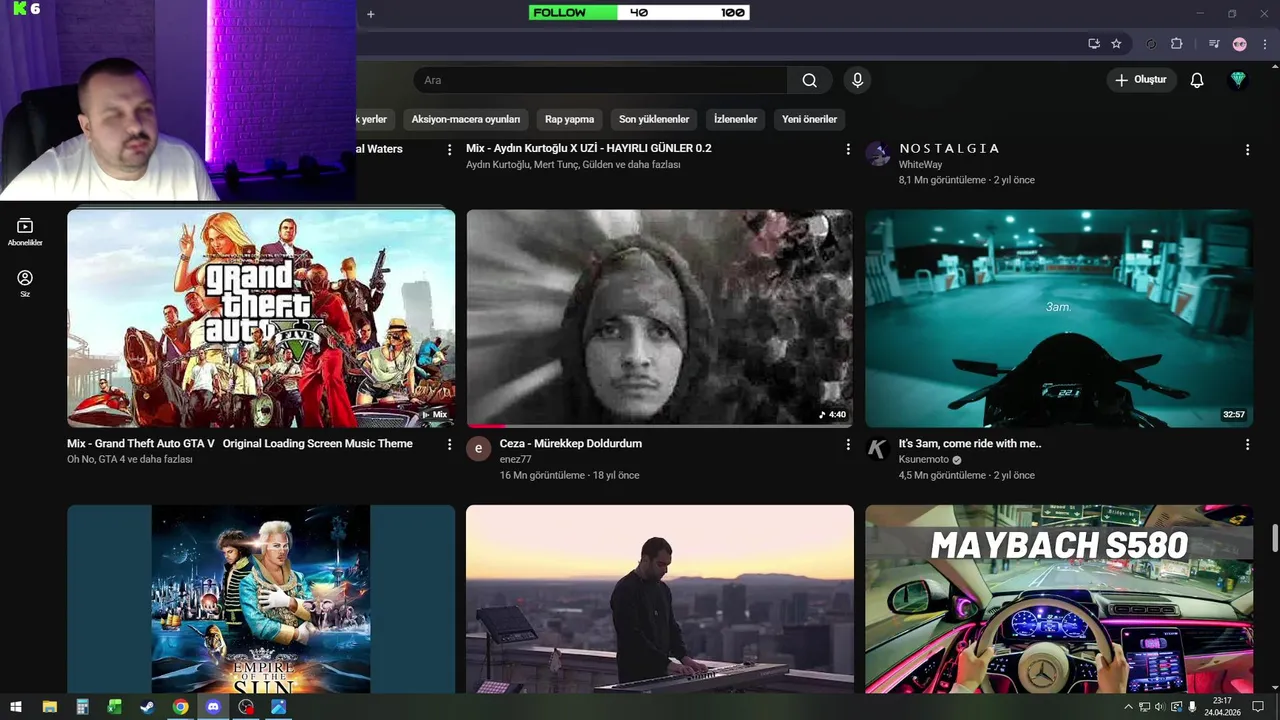Click the YouTube search magnifier button
The width and height of the screenshot is (1280, 720).
click(809, 80)
